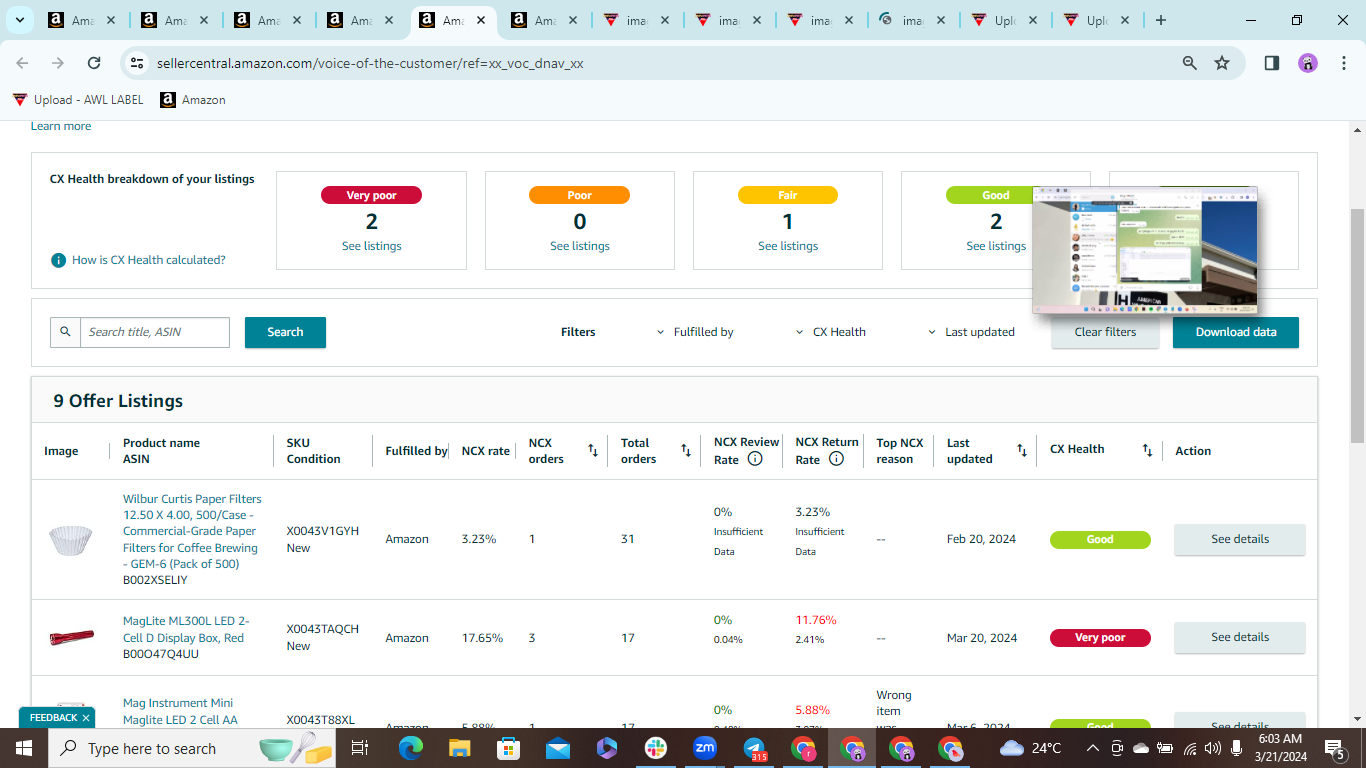The image size is (1366, 768).
Task: Go forward using the browser arrow
Action: (x=58, y=63)
